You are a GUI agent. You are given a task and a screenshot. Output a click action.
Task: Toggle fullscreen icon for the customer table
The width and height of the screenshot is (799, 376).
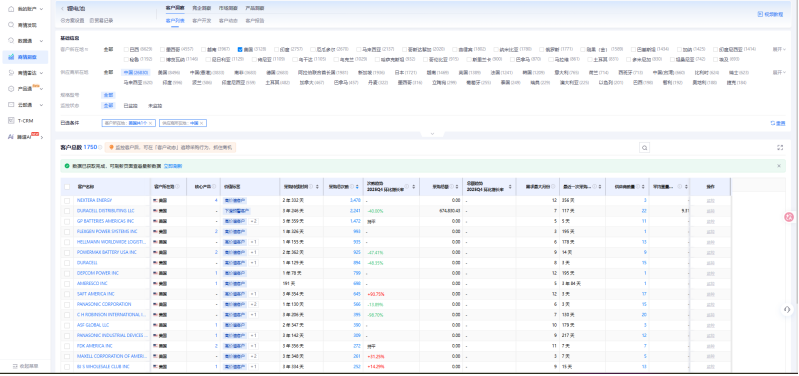click(x=780, y=148)
